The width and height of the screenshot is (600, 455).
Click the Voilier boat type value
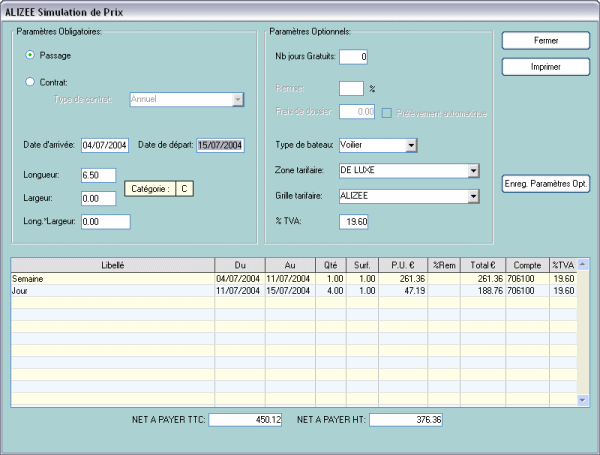(x=351, y=145)
